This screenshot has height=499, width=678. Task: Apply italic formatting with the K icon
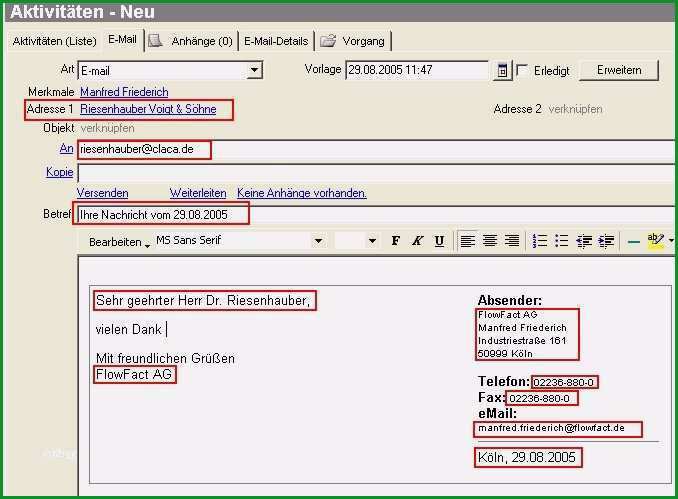click(x=417, y=241)
